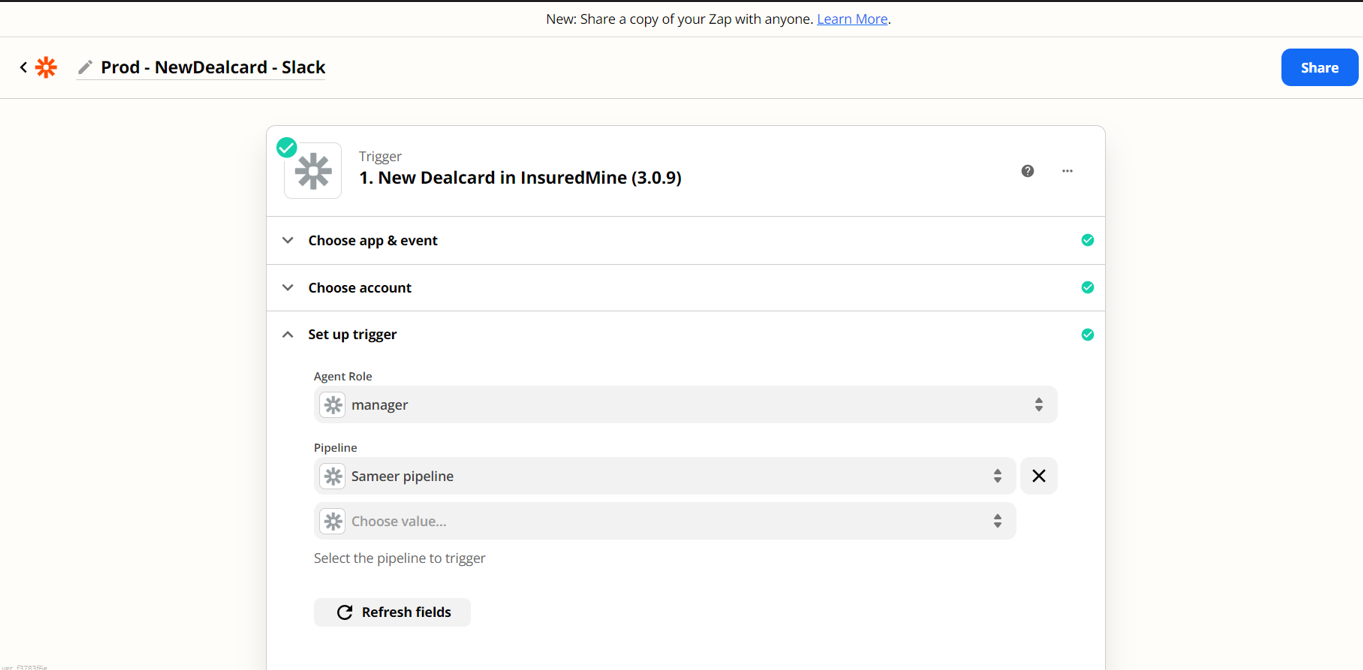1363x670 pixels.
Task: Expand the Choose app & event section
Action: 686,240
